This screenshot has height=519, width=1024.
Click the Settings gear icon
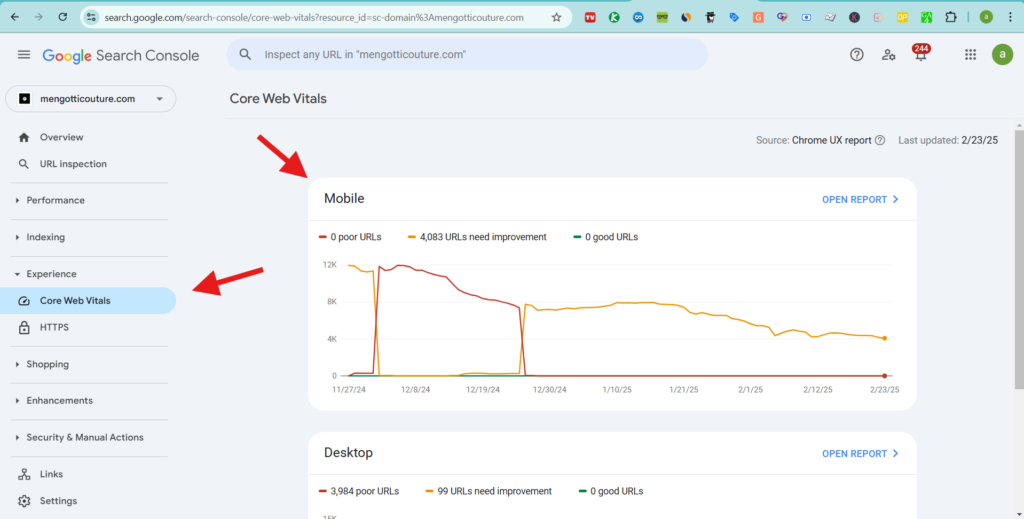click(24, 501)
